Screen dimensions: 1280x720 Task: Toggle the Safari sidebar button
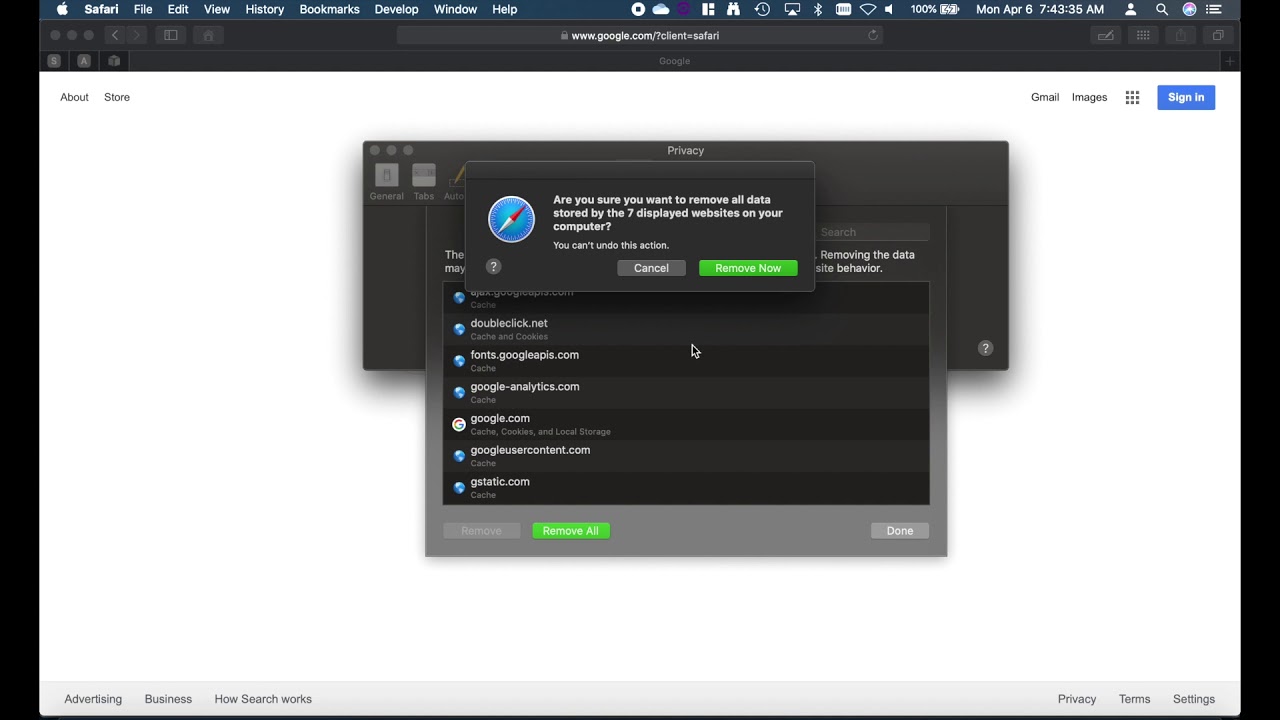tap(171, 35)
